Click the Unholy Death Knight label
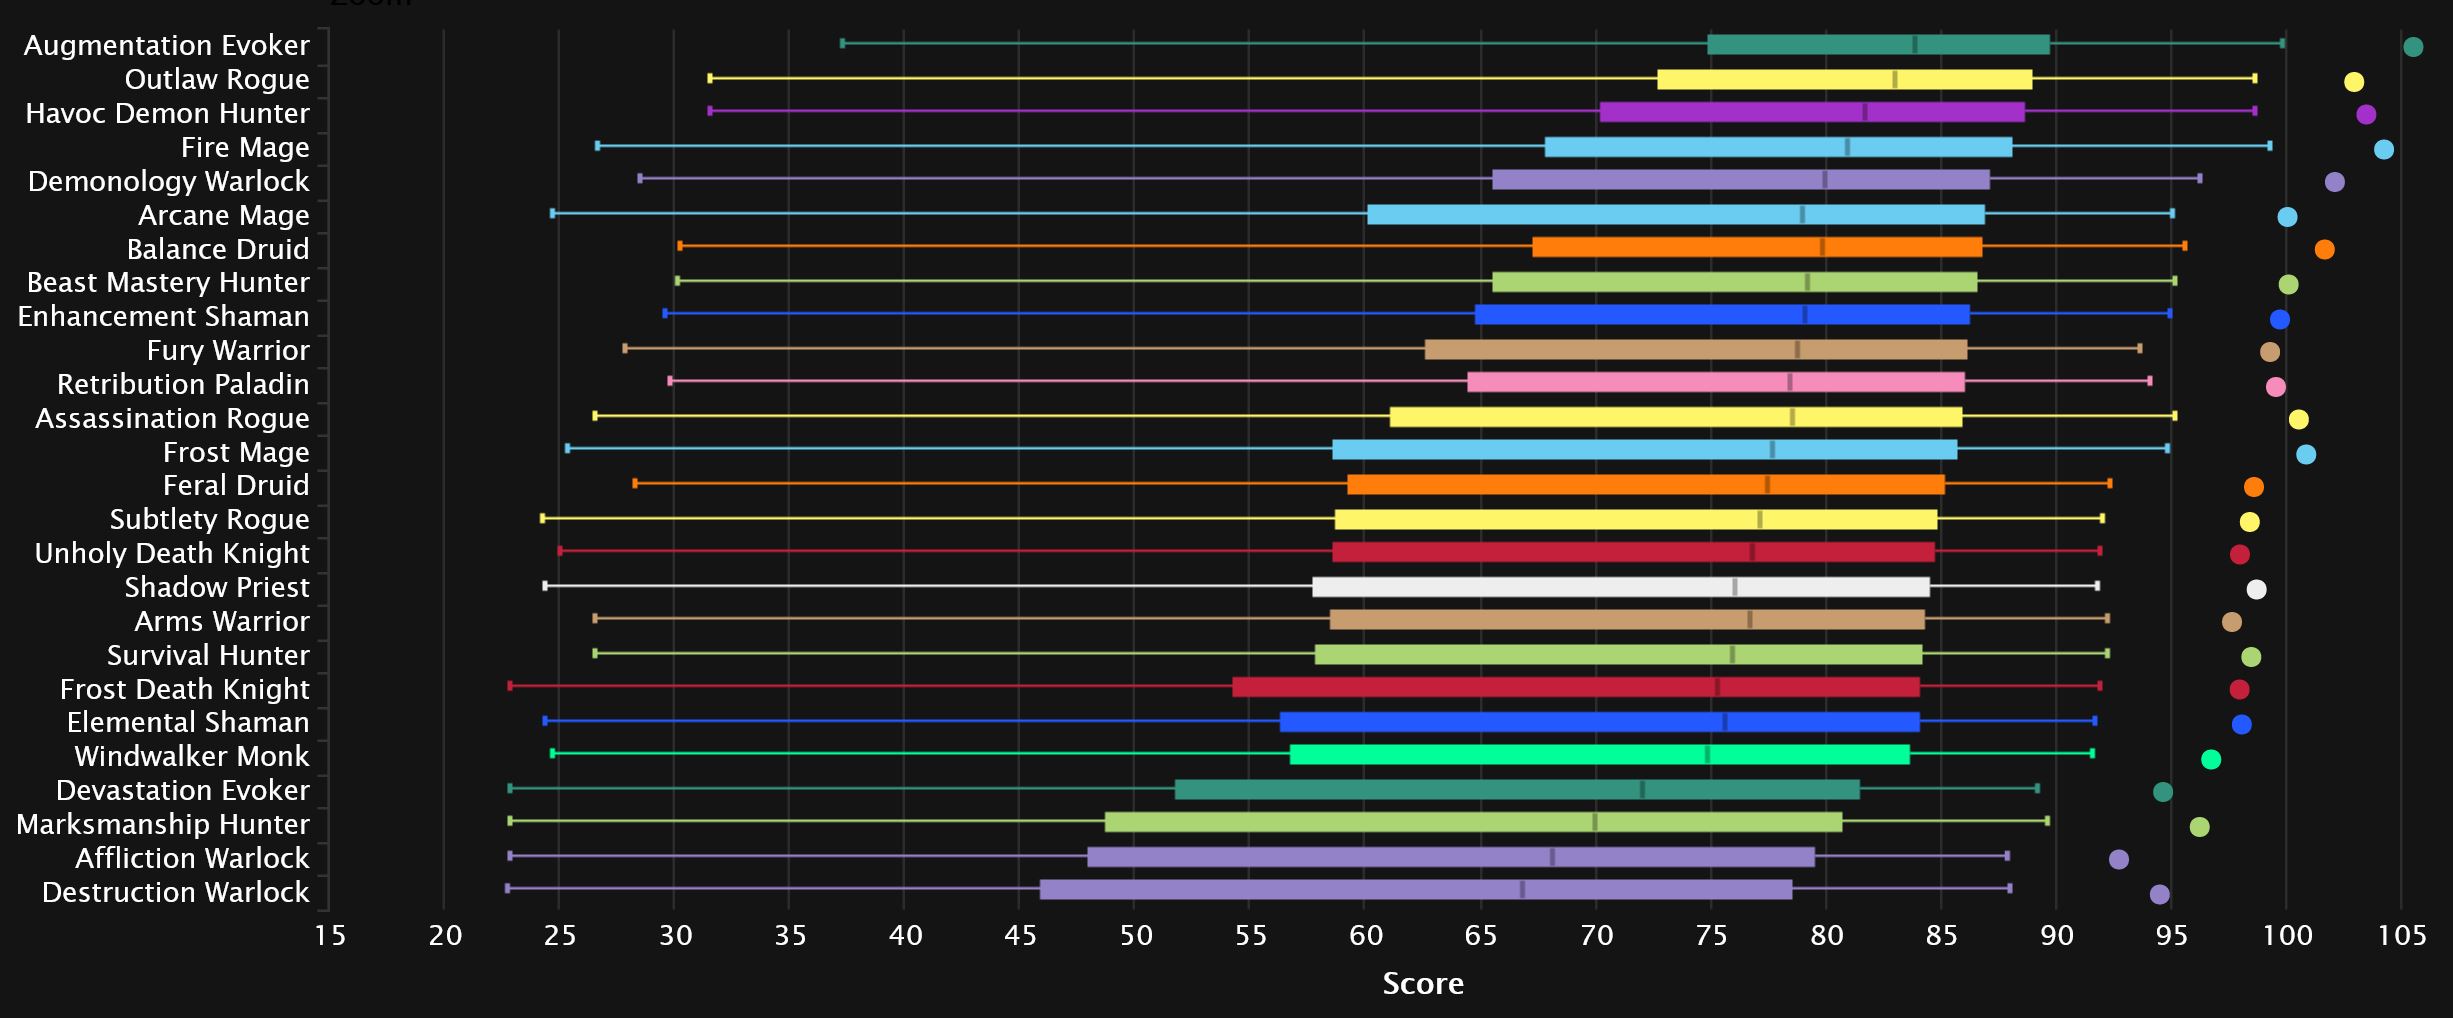The height and width of the screenshot is (1018, 2453). coord(172,554)
